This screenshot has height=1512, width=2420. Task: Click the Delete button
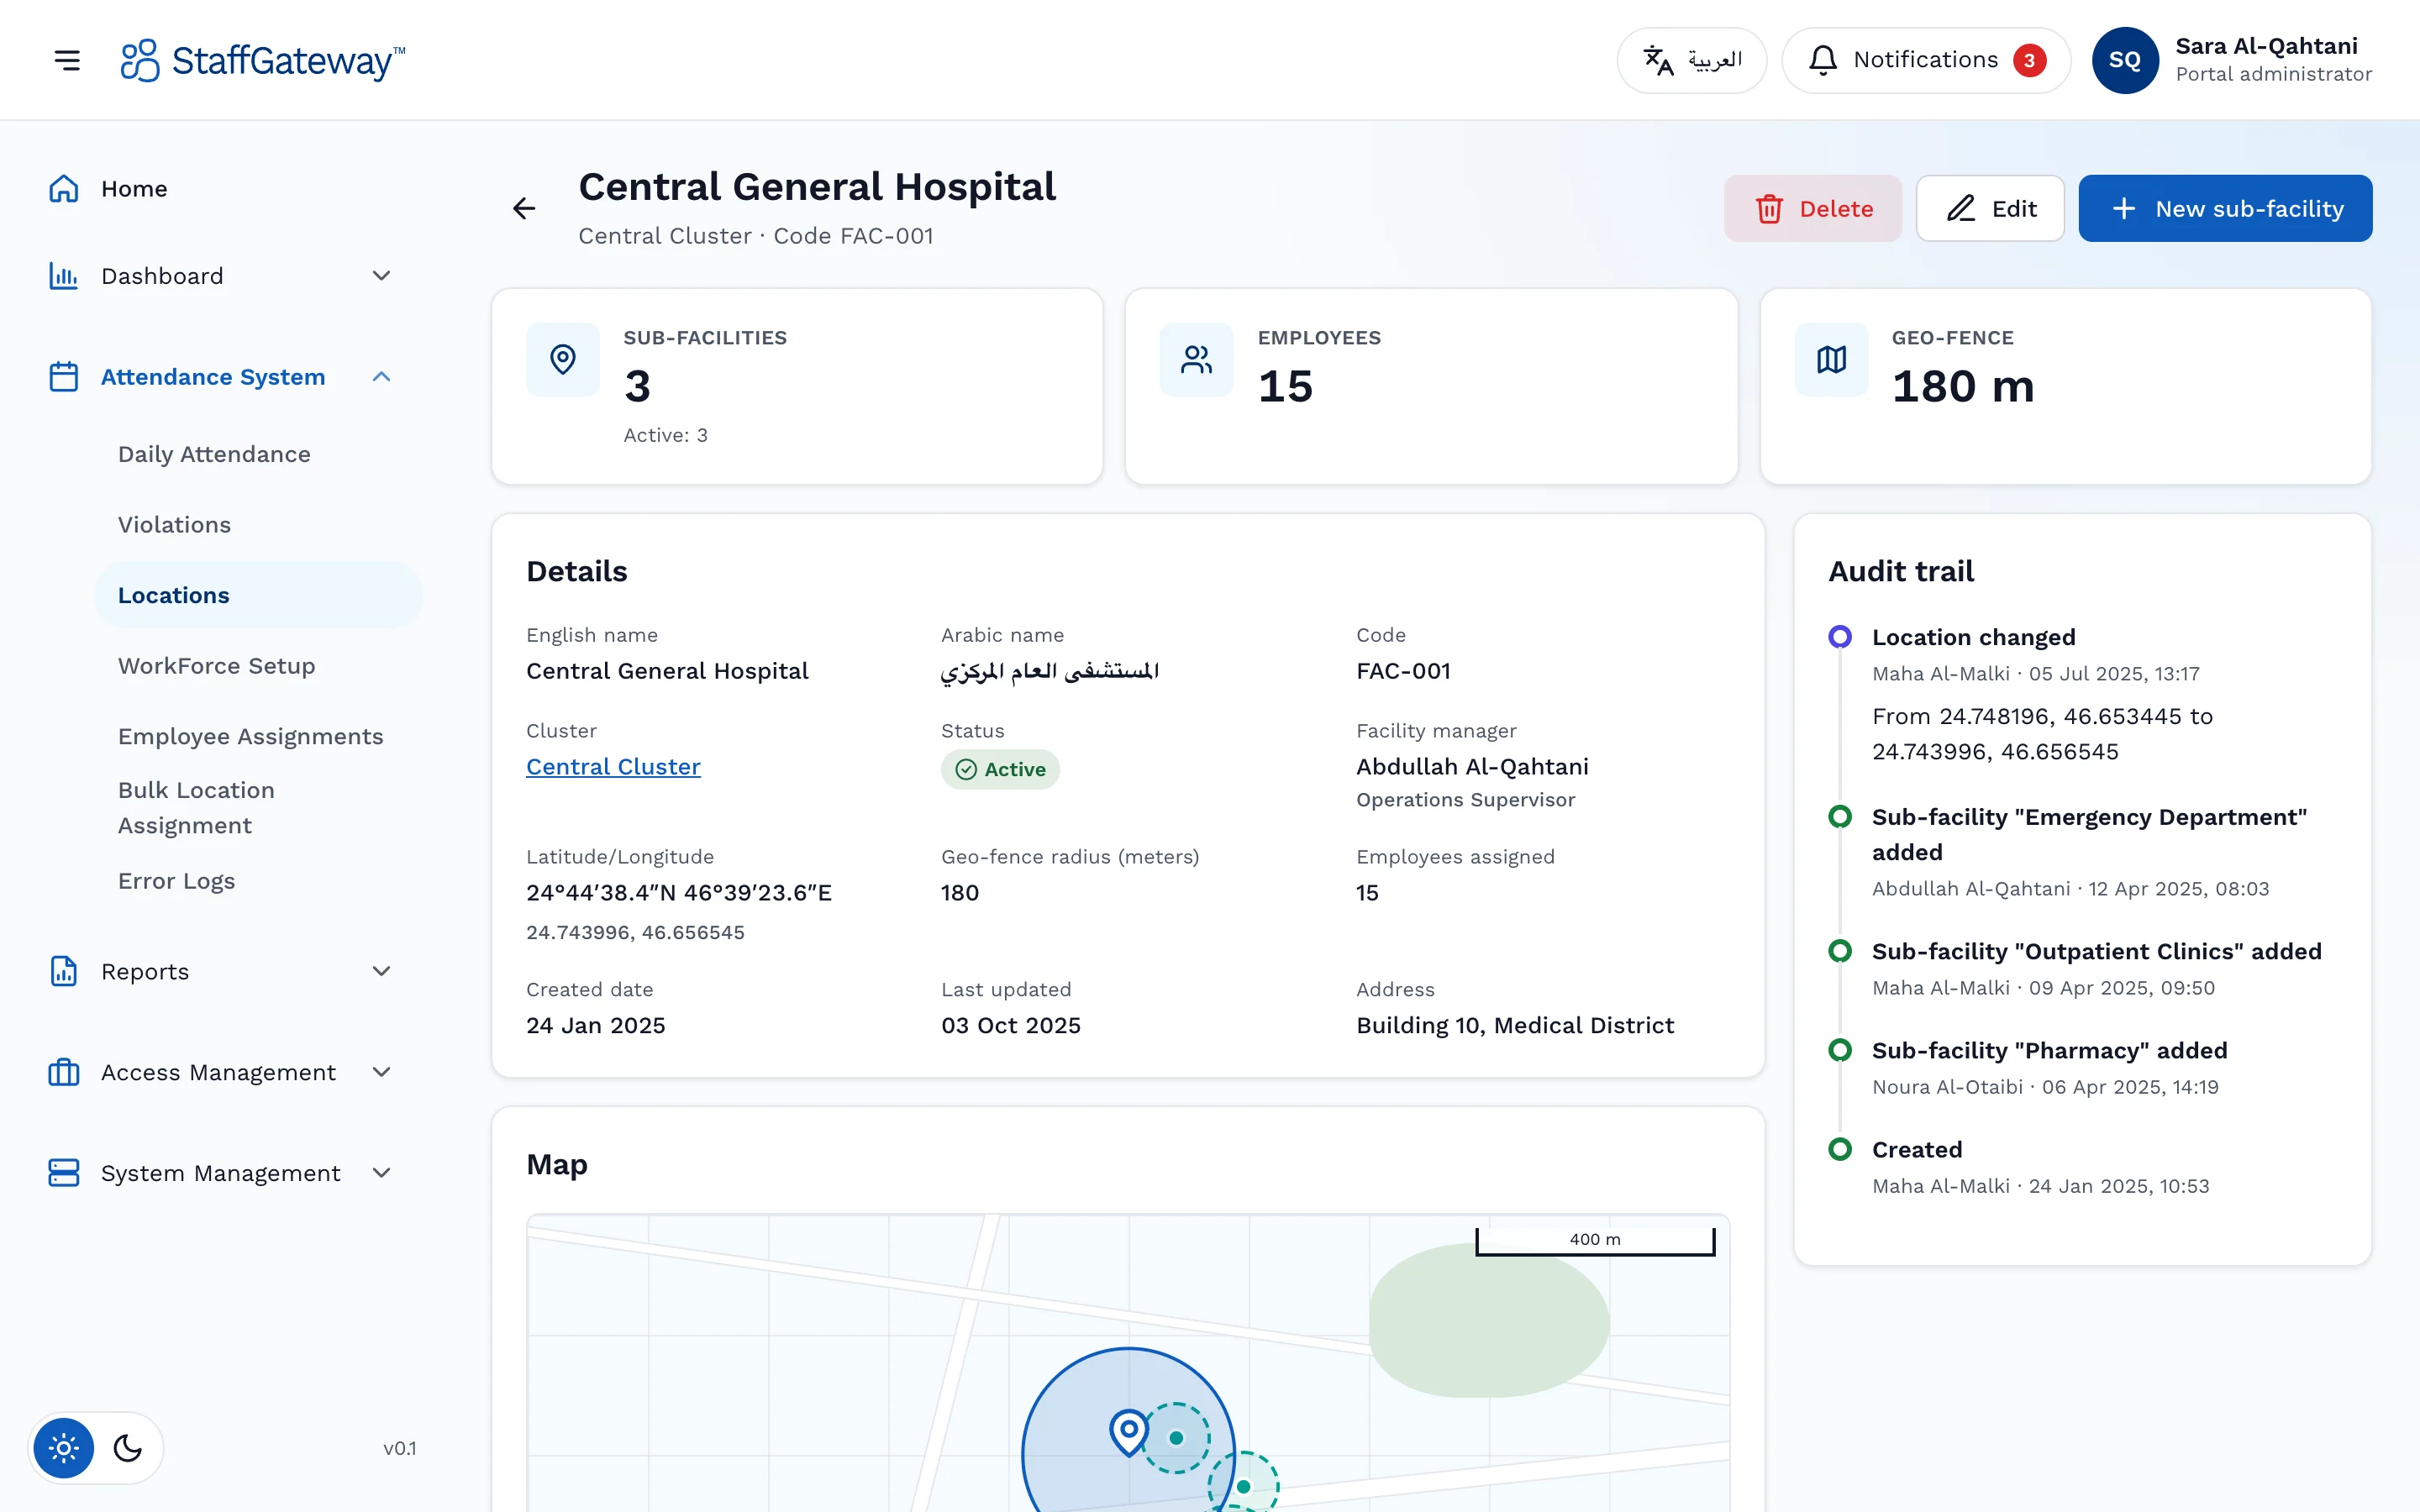point(1813,208)
